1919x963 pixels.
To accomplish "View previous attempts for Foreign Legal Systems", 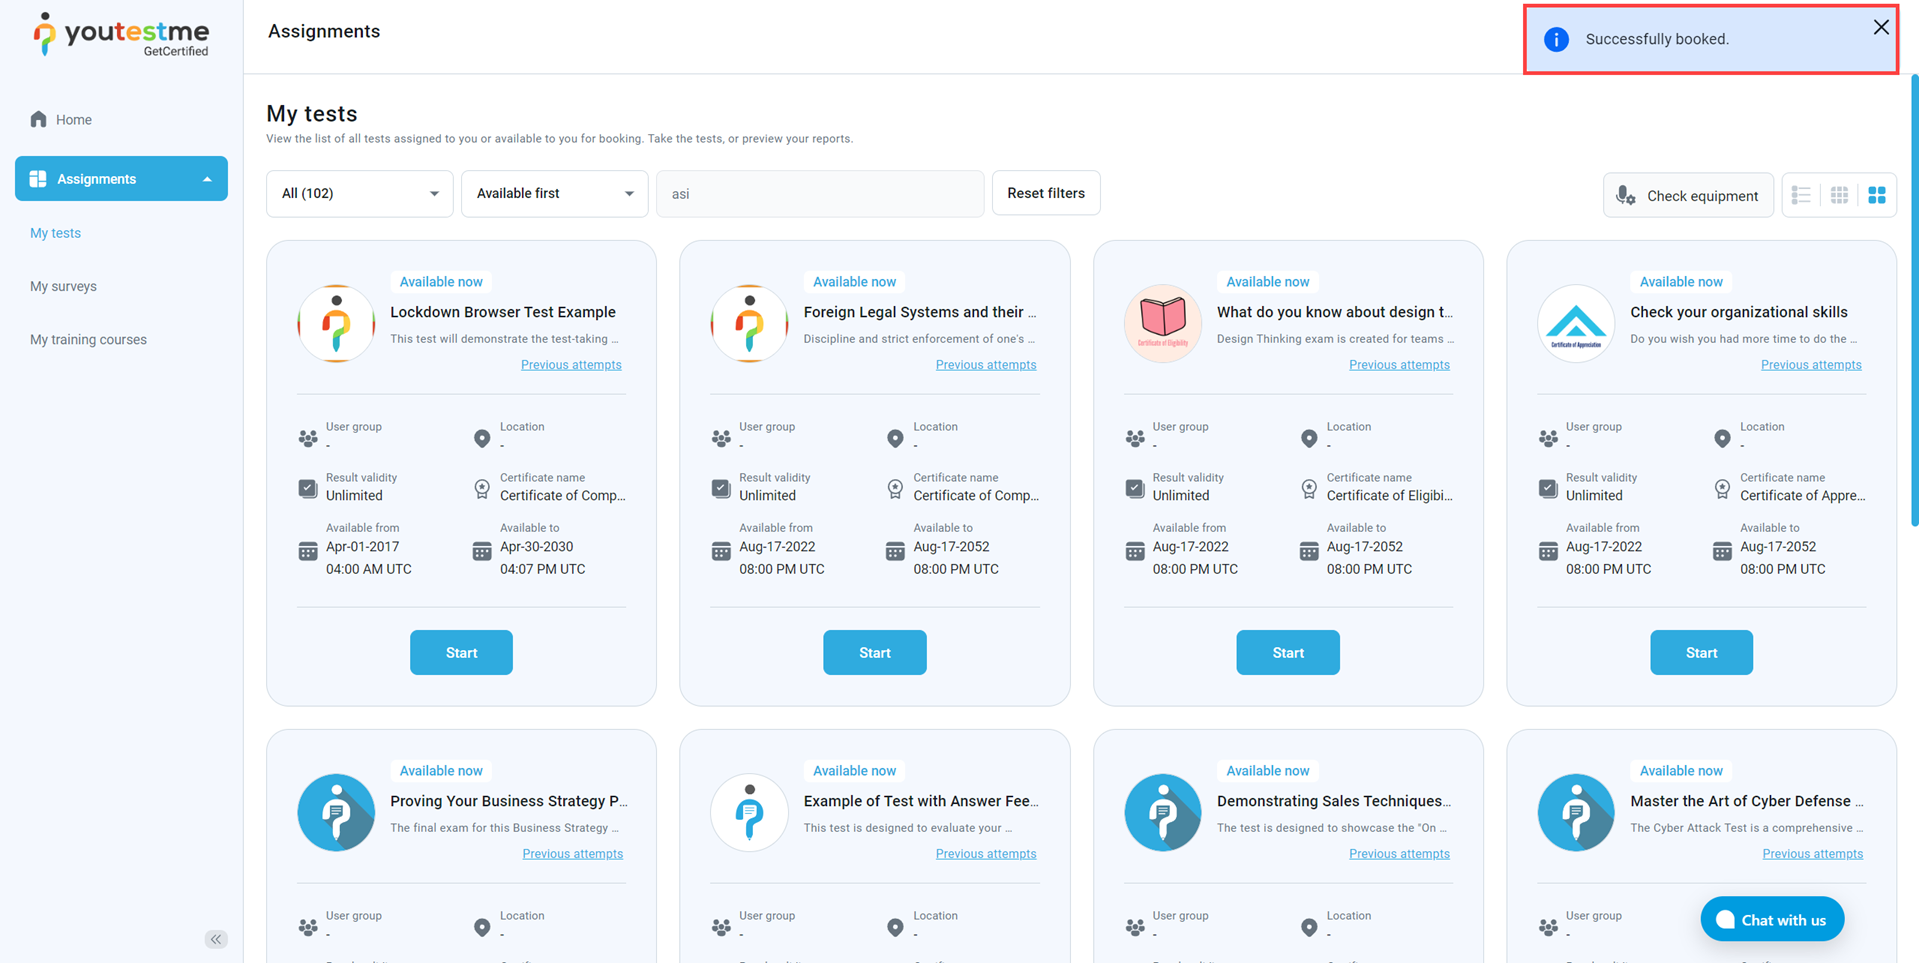I will [985, 365].
